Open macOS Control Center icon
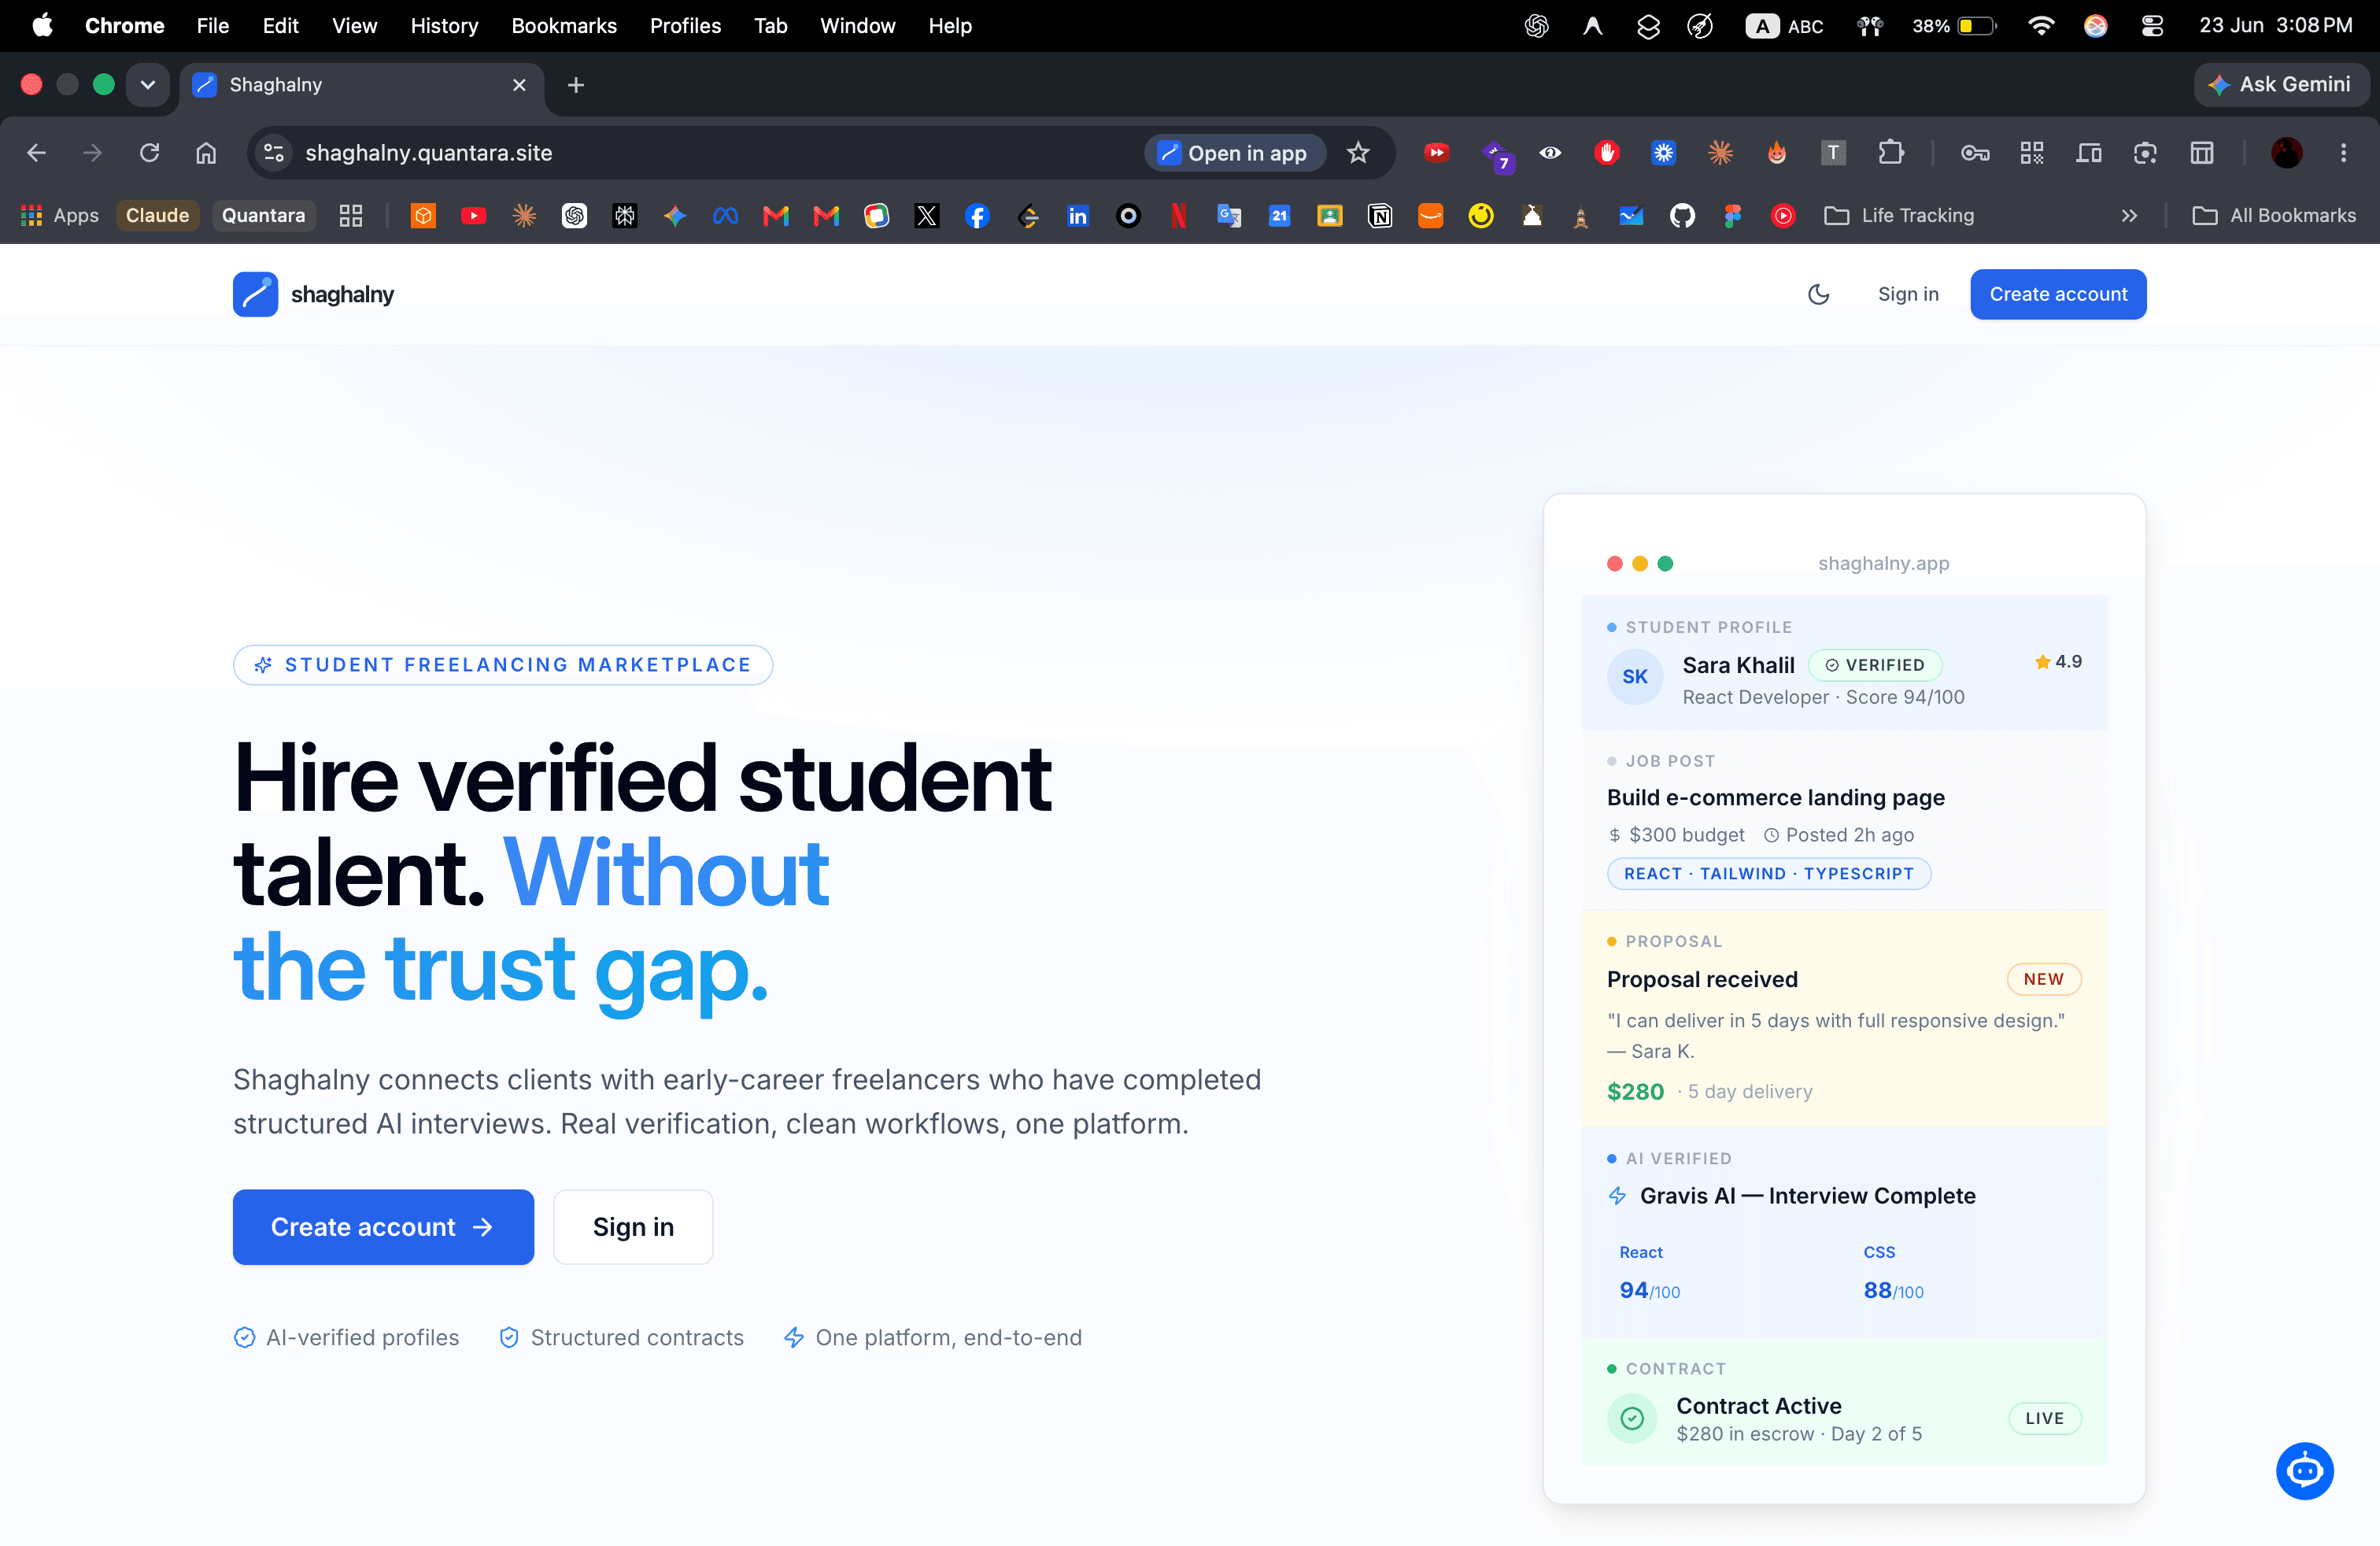 click(x=2152, y=26)
